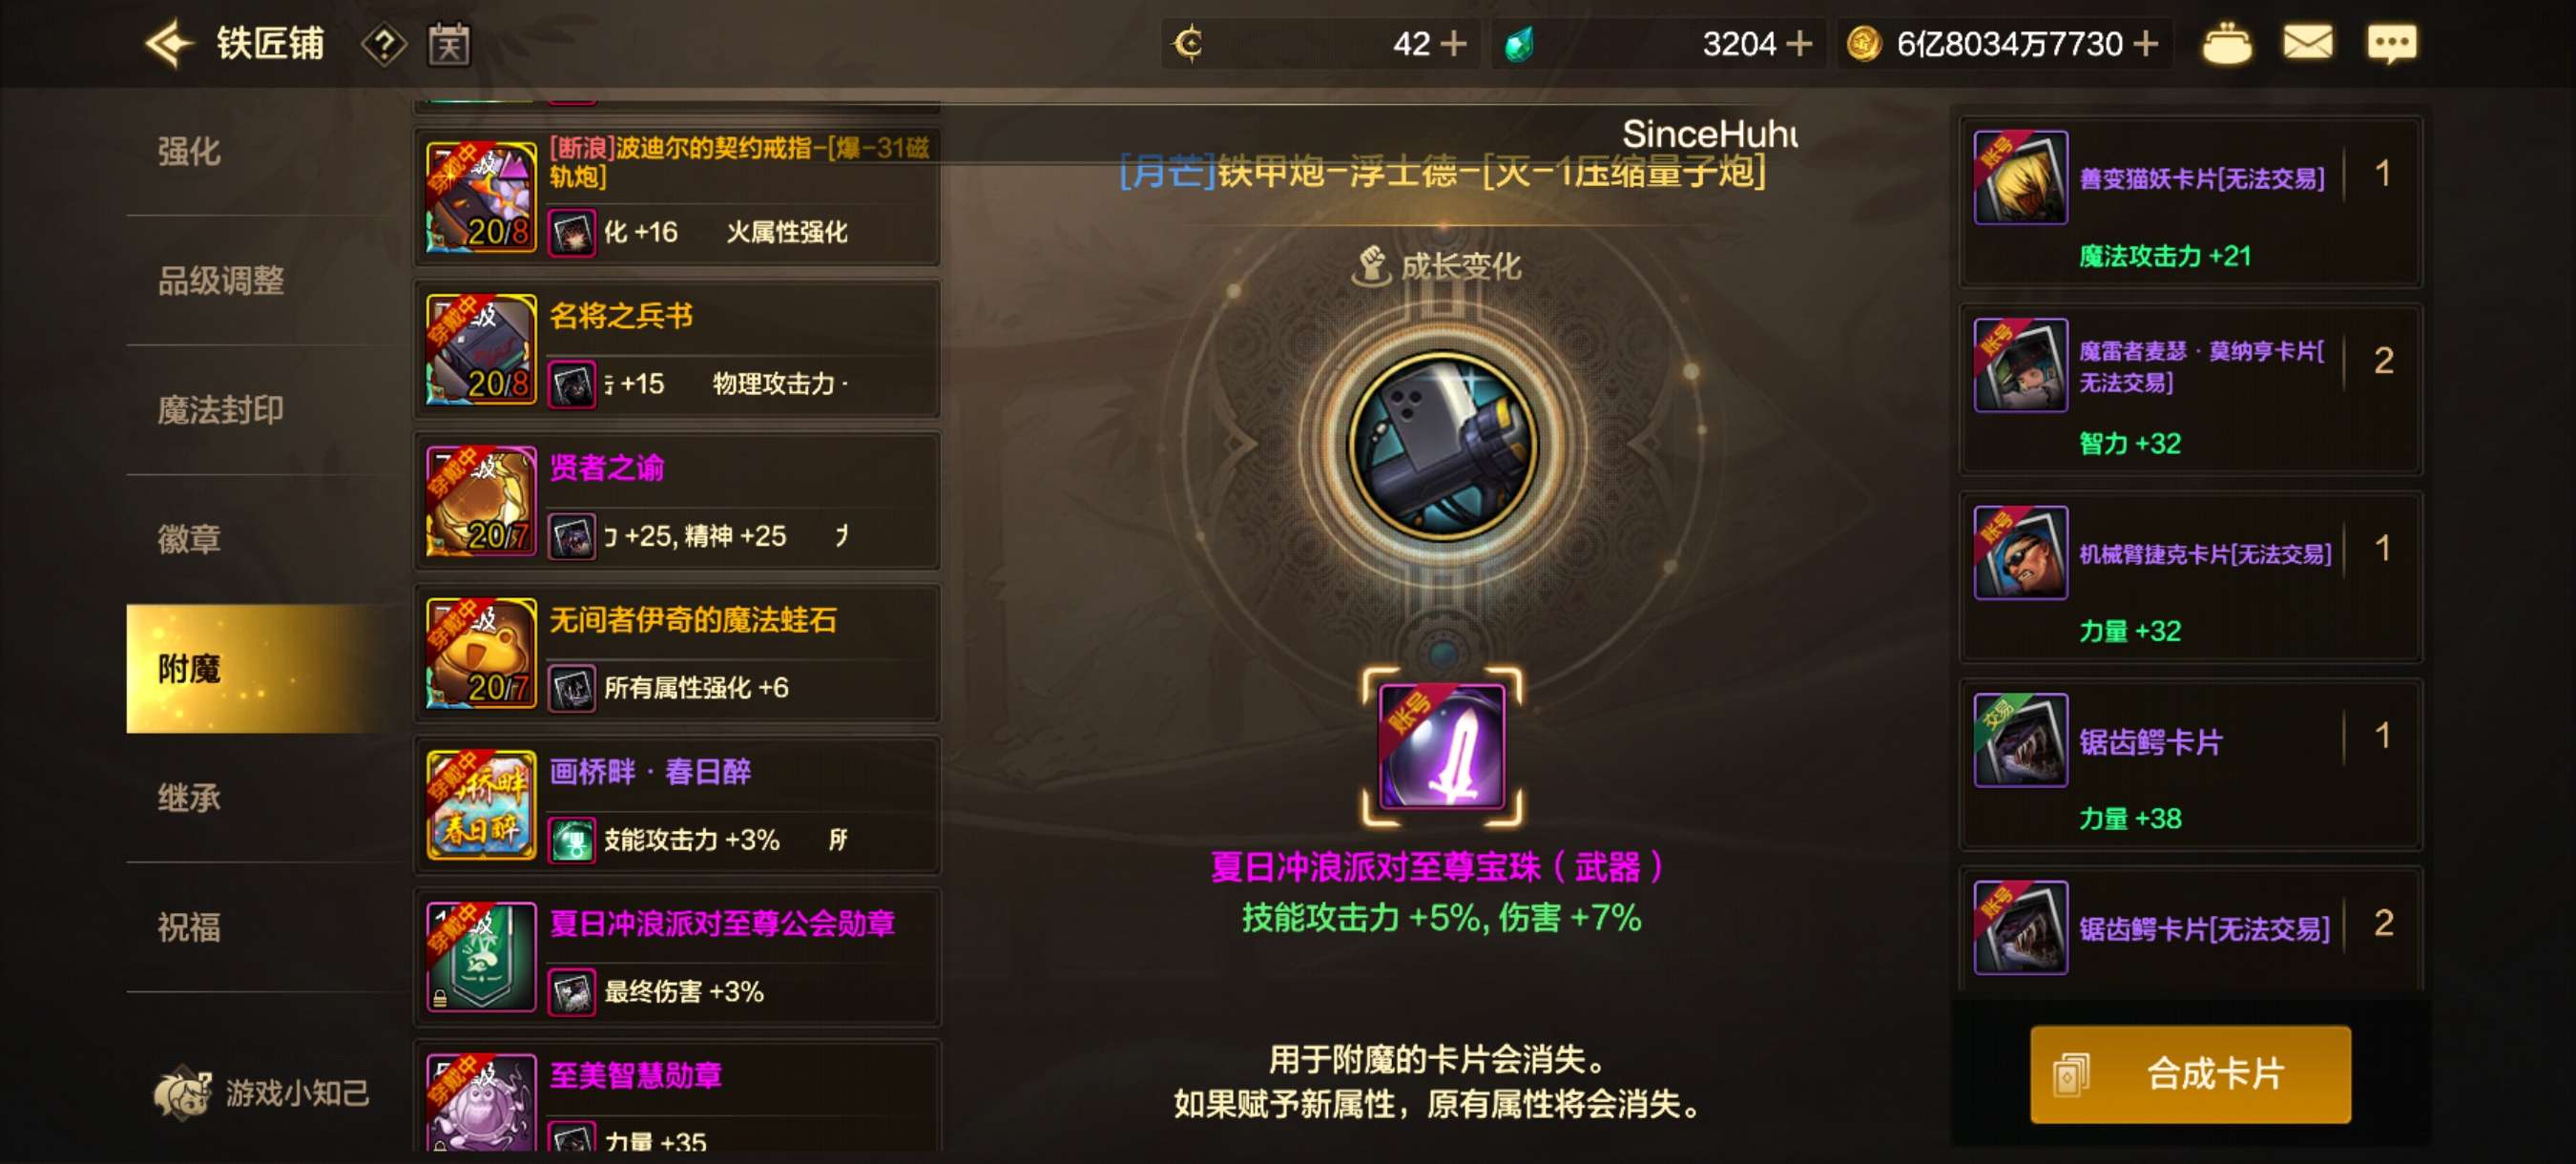The height and width of the screenshot is (1164, 2576).
Task: Open the question mark help icon
Action: (383, 44)
